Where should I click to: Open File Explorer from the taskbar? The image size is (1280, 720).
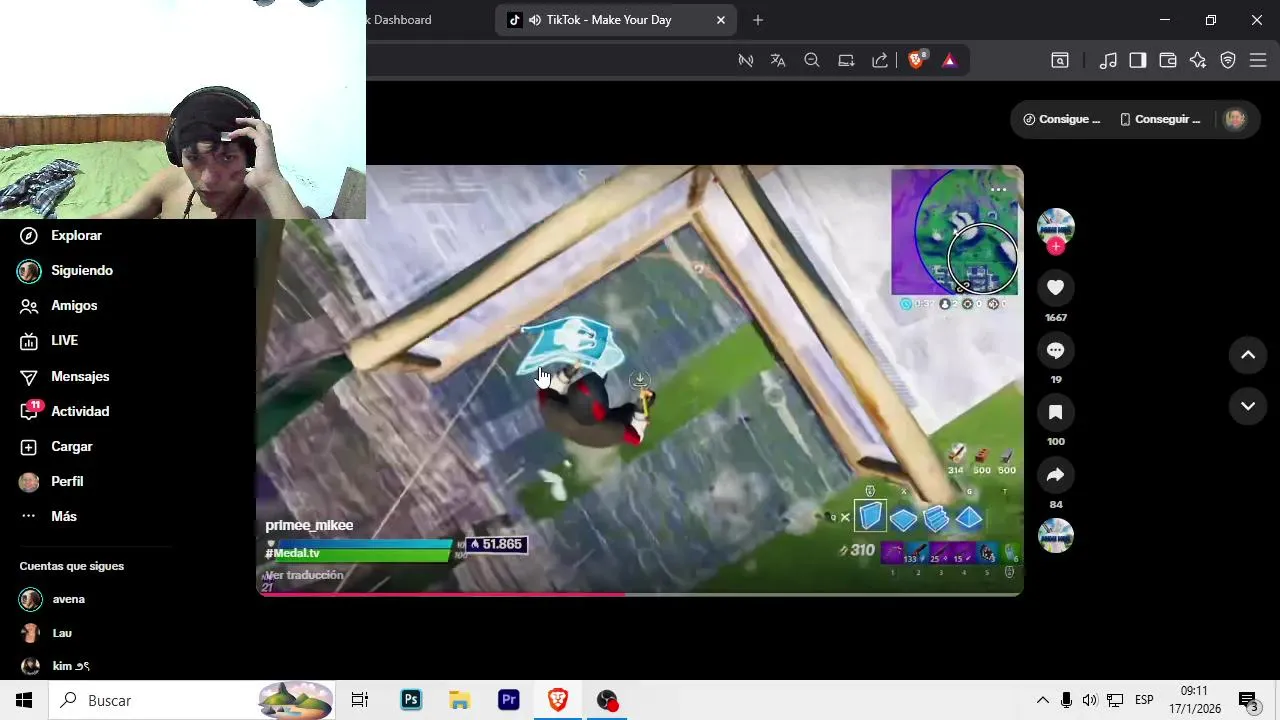[x=459, y=700]
